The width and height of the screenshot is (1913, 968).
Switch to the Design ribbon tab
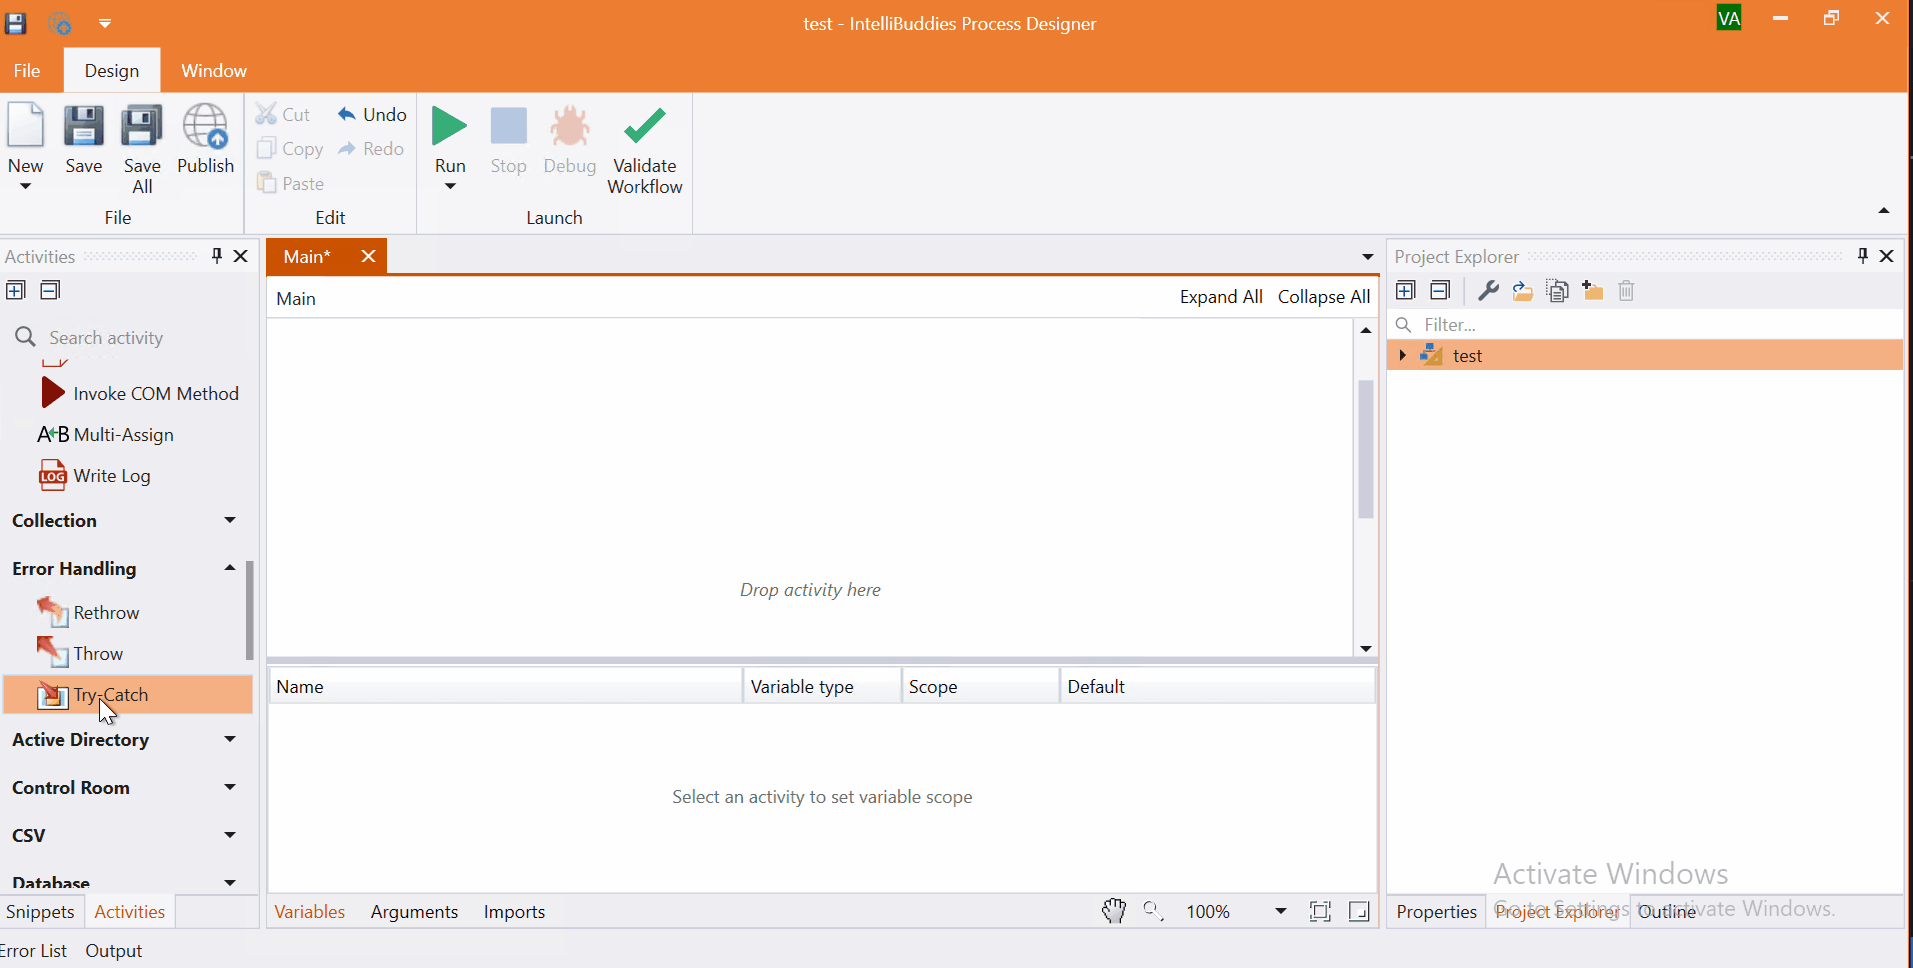tap(112, 71)
